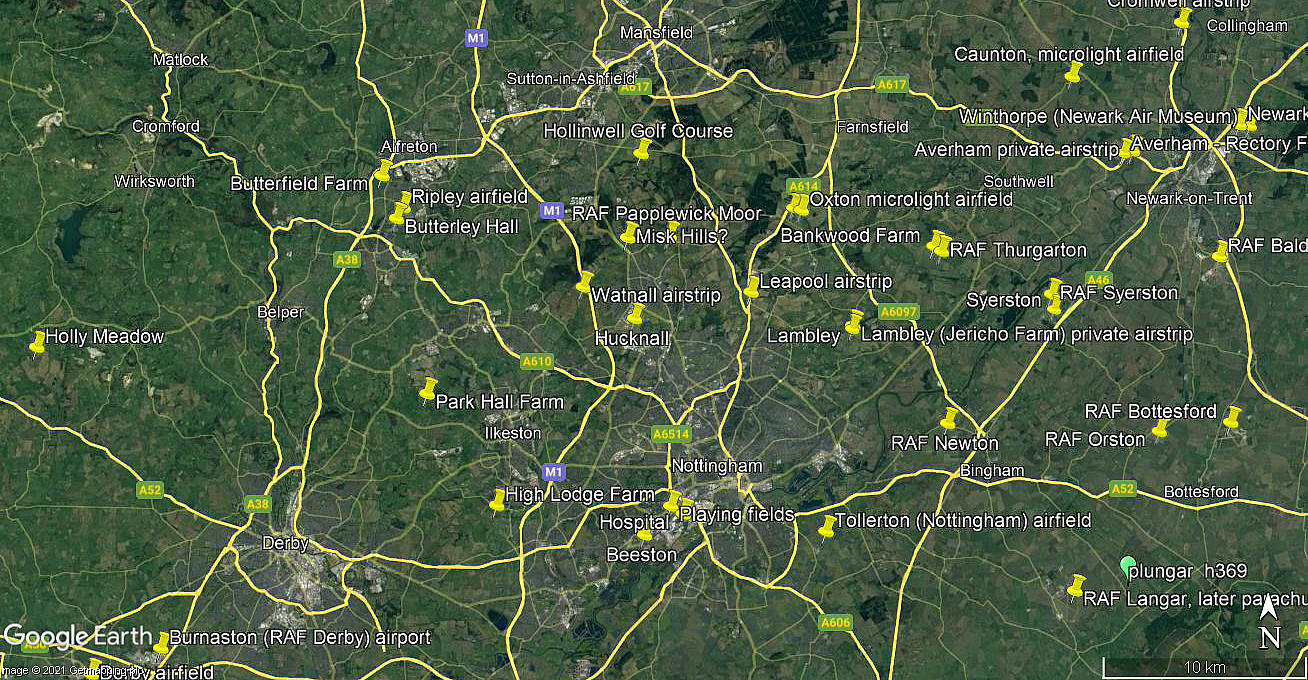Click the RAF Langar pushpin
This screenshot has width=1308, height=680.
[1077, 585]
